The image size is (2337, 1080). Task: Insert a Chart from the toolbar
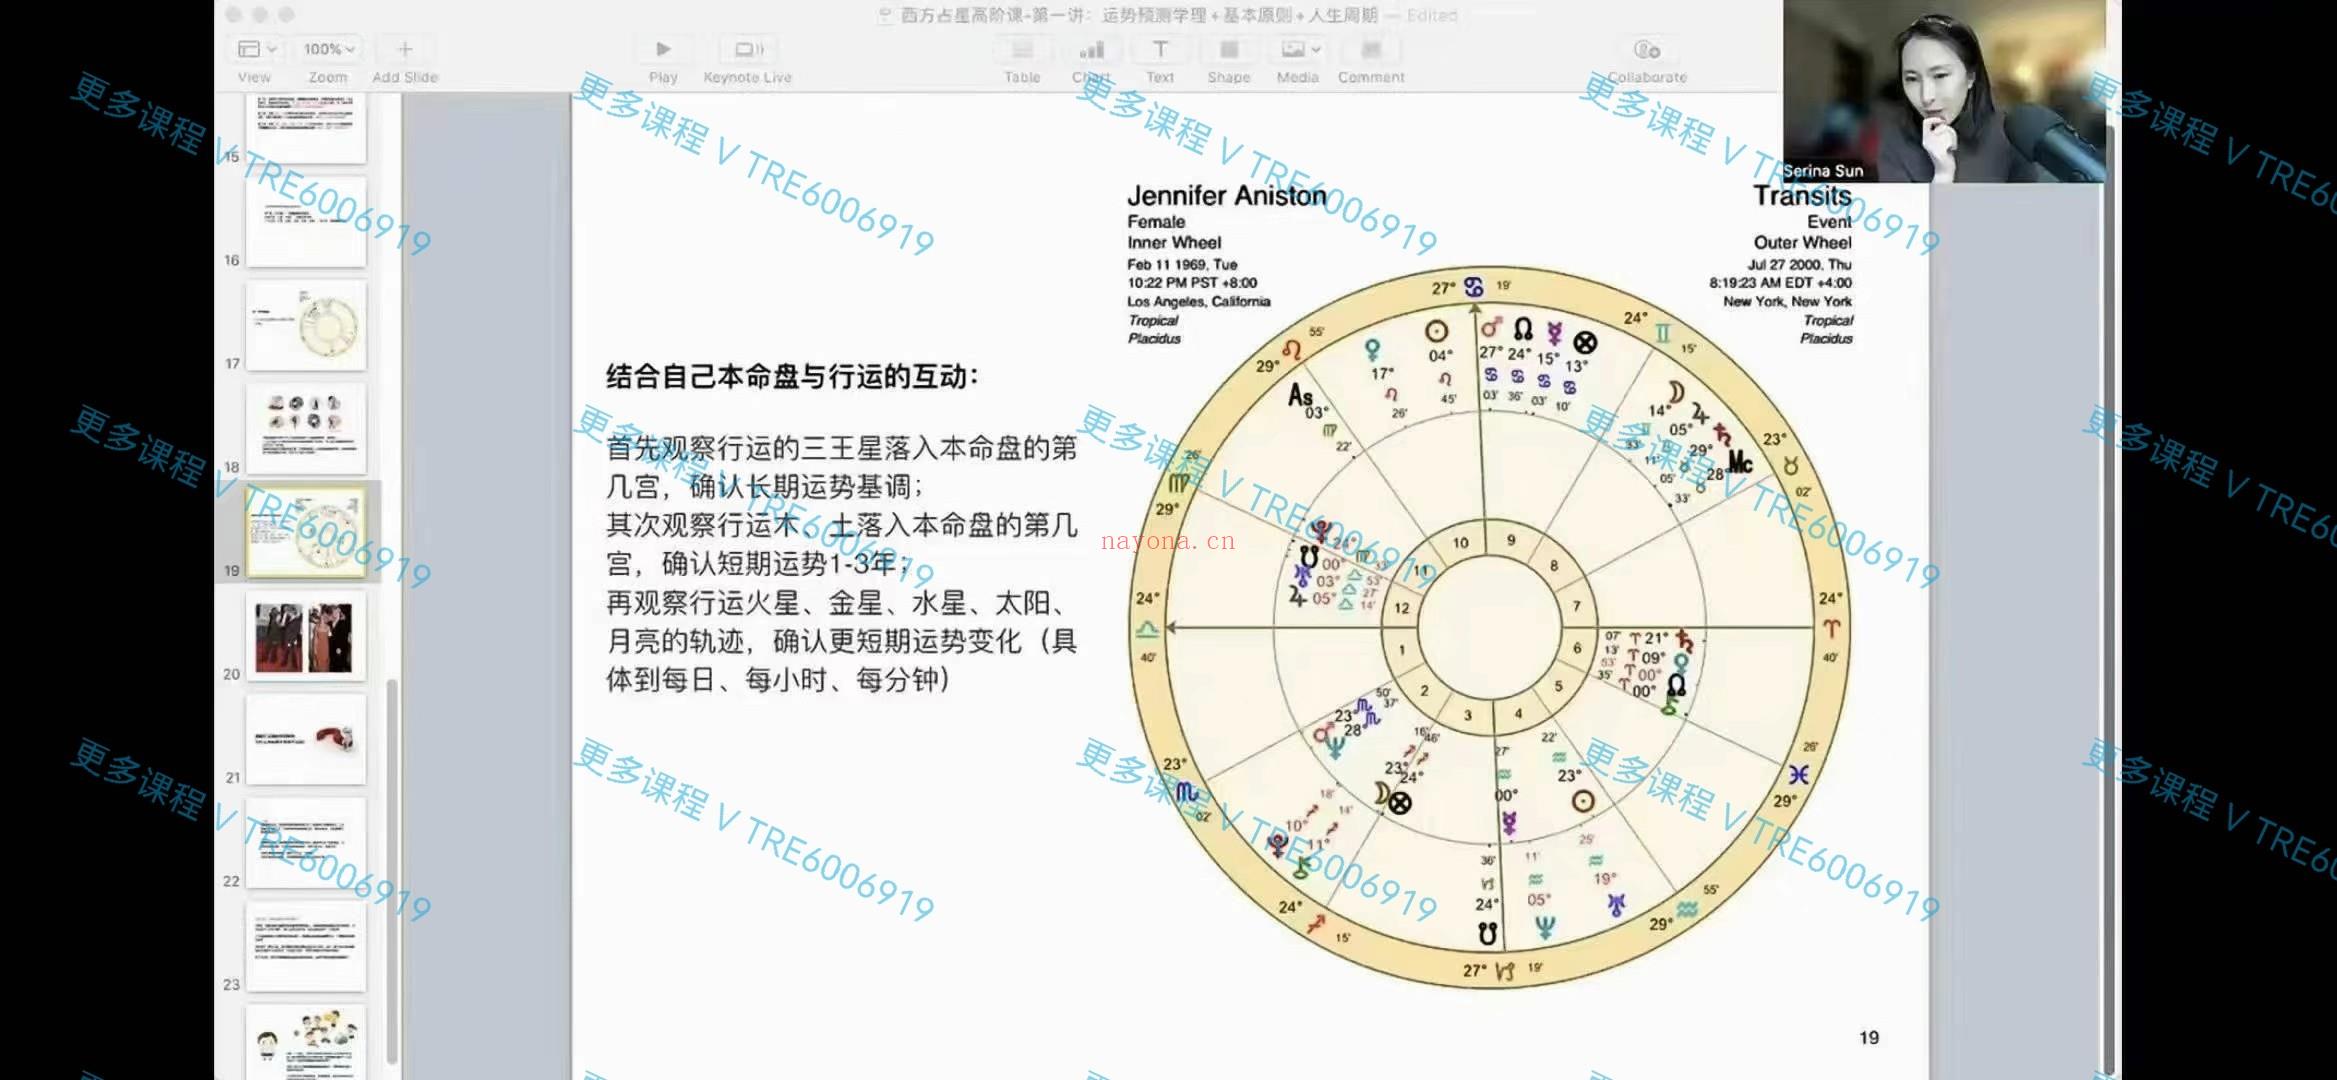[1092, 49]
